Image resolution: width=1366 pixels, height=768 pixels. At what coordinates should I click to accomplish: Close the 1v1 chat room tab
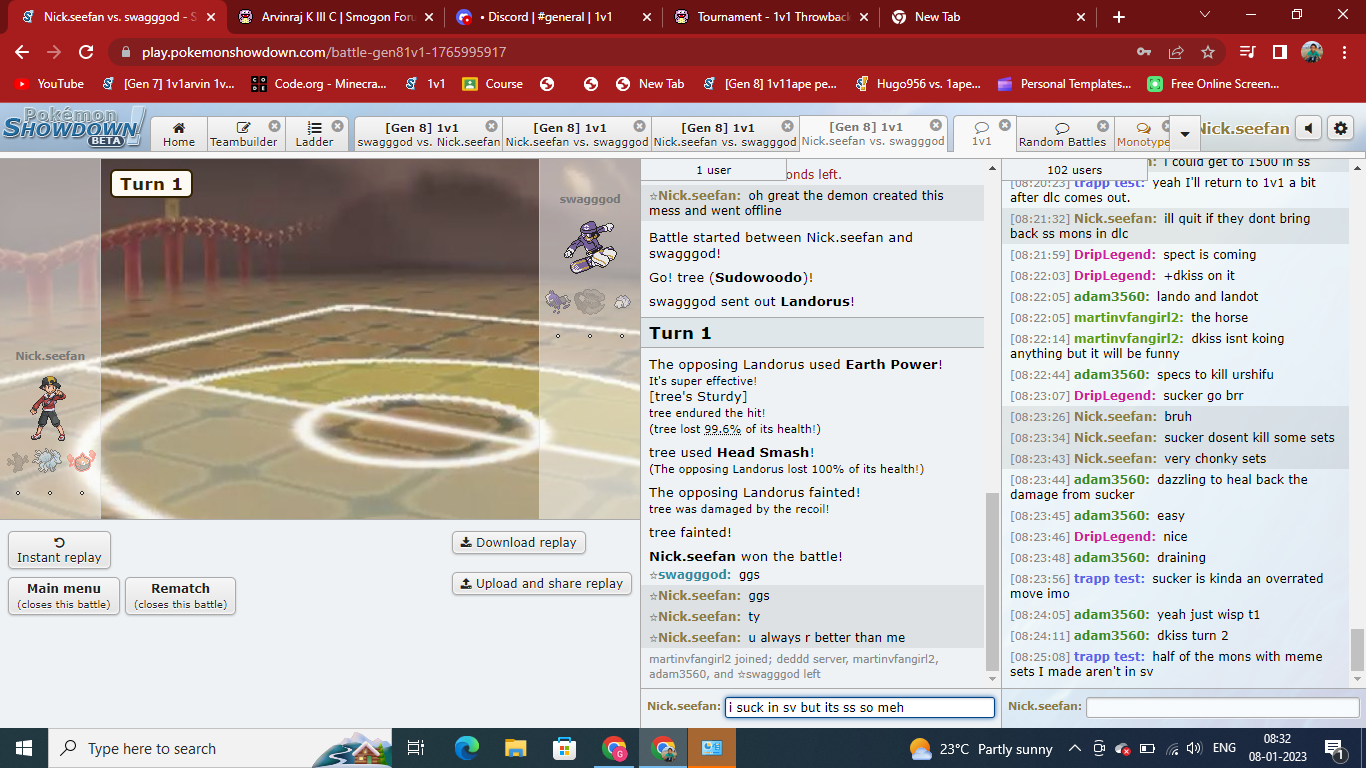point(1006,126)
